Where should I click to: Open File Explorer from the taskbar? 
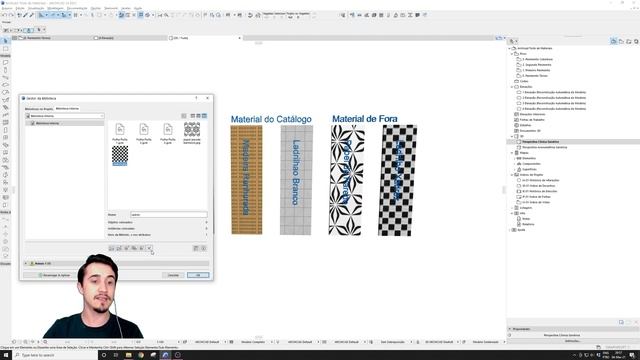pyautogui.click(x=128, y=355)
